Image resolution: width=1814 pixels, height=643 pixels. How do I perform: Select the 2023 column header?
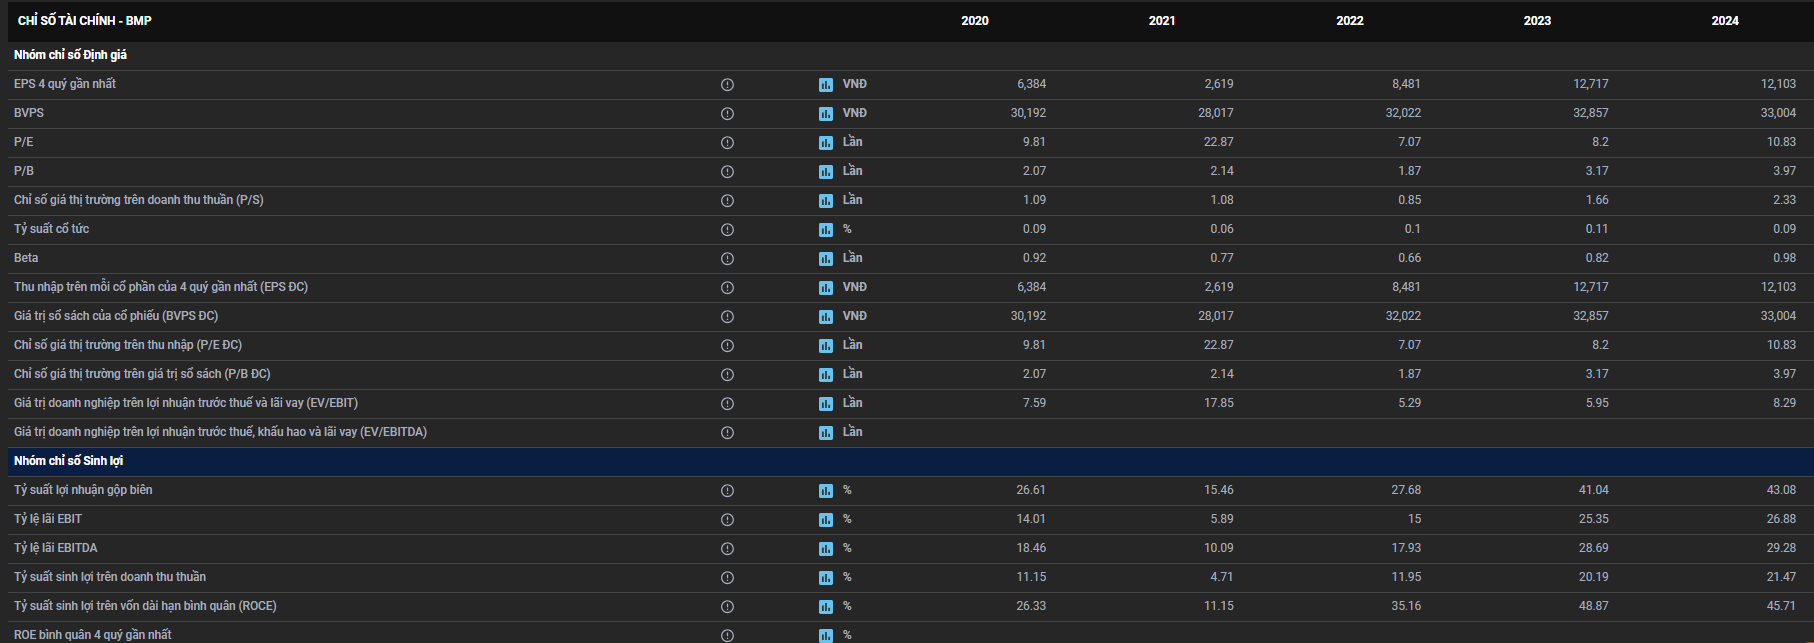[x=1537, y=21]
